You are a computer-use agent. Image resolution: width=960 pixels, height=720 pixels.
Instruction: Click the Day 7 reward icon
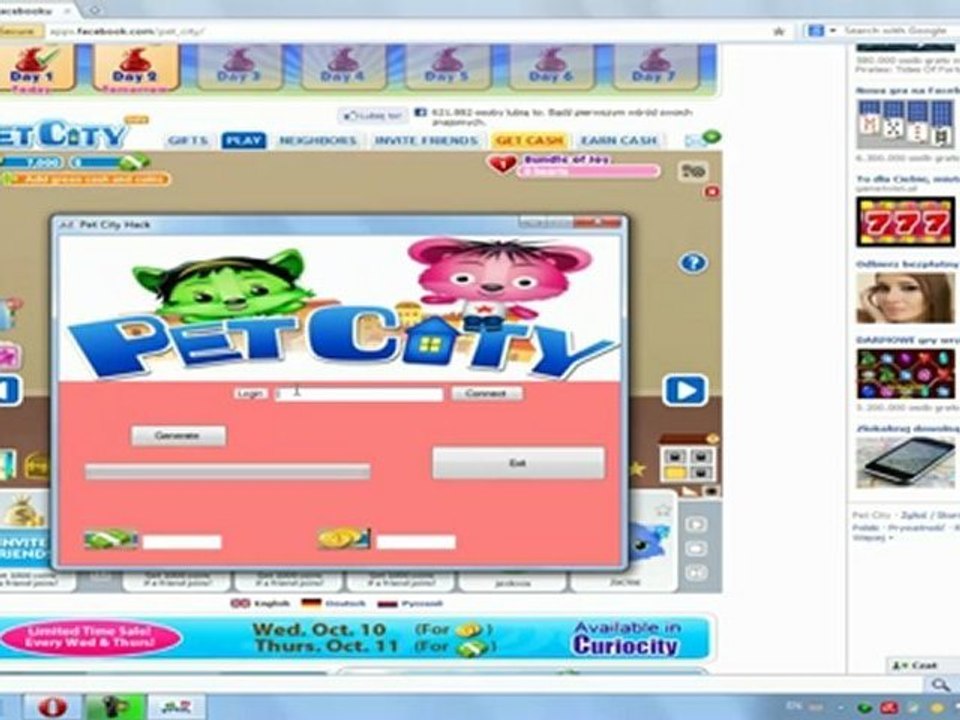654,67
